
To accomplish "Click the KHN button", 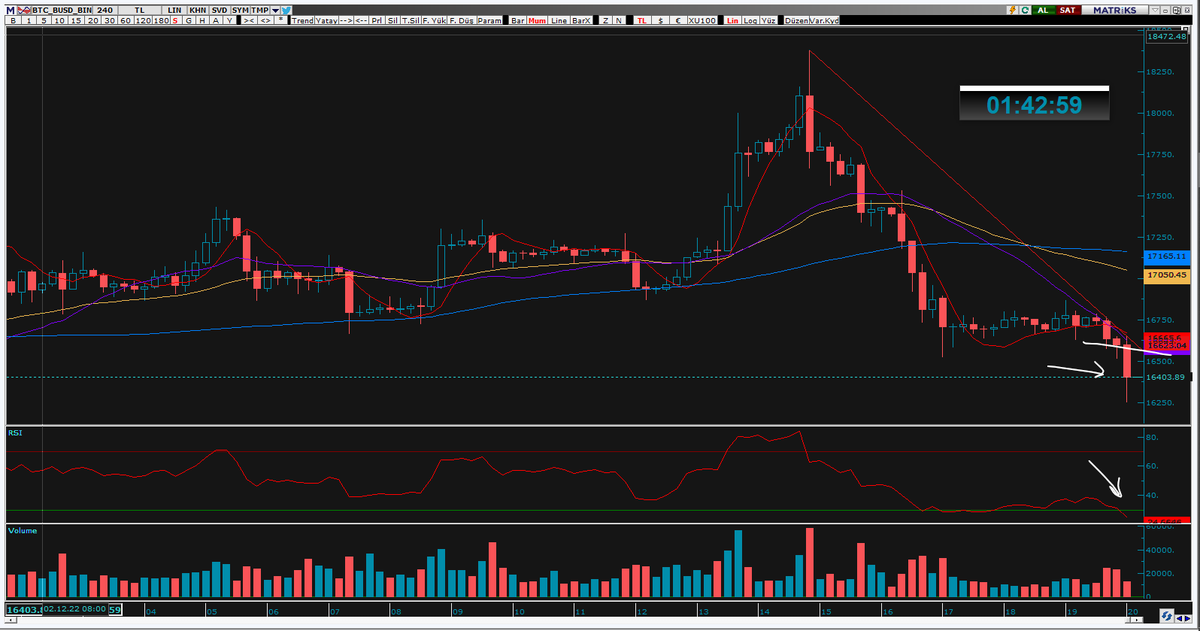I will [198, 10].
